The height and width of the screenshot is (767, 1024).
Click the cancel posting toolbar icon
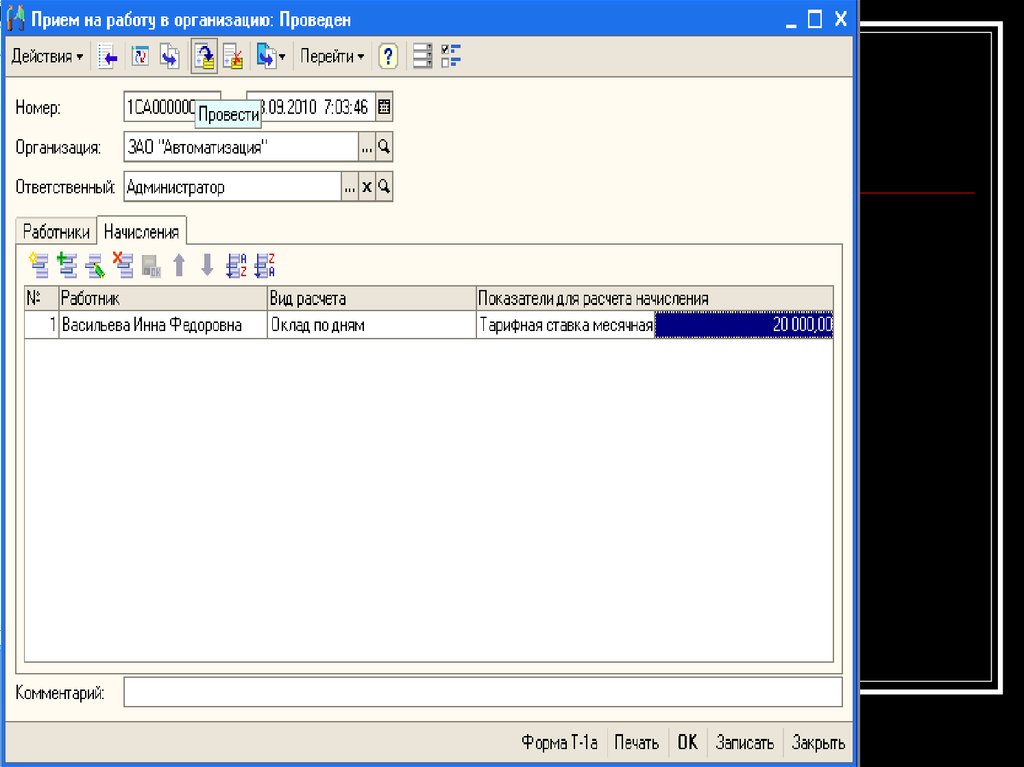[x=233, y=57]
